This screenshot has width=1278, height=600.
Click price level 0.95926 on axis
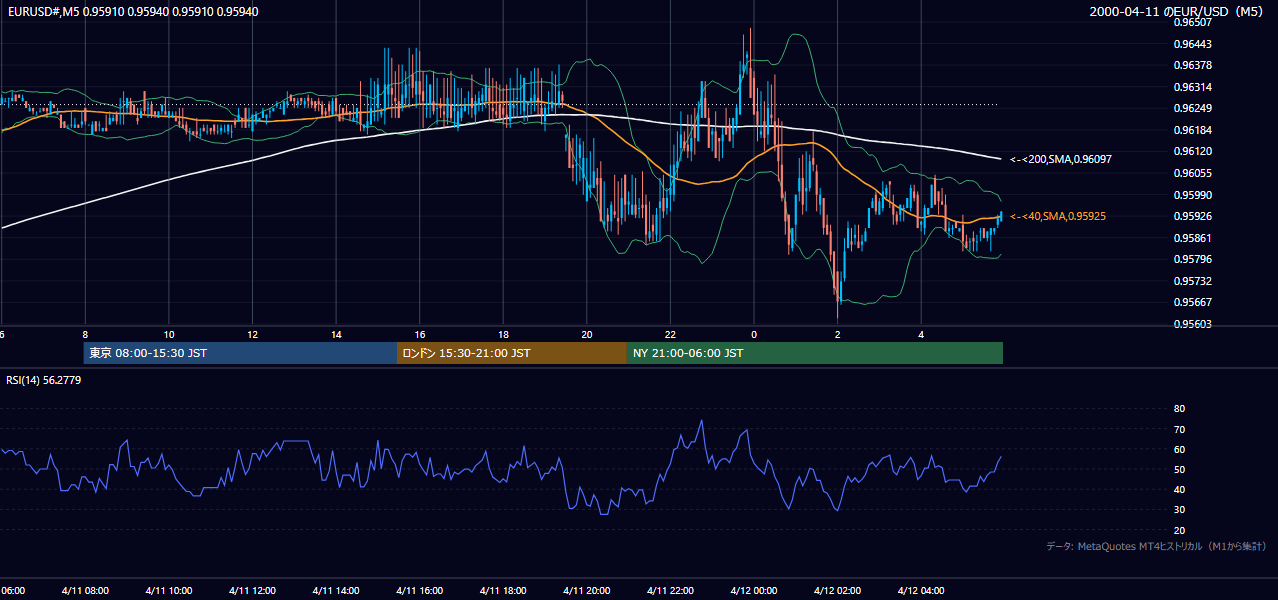click(x=1192, y=216)
